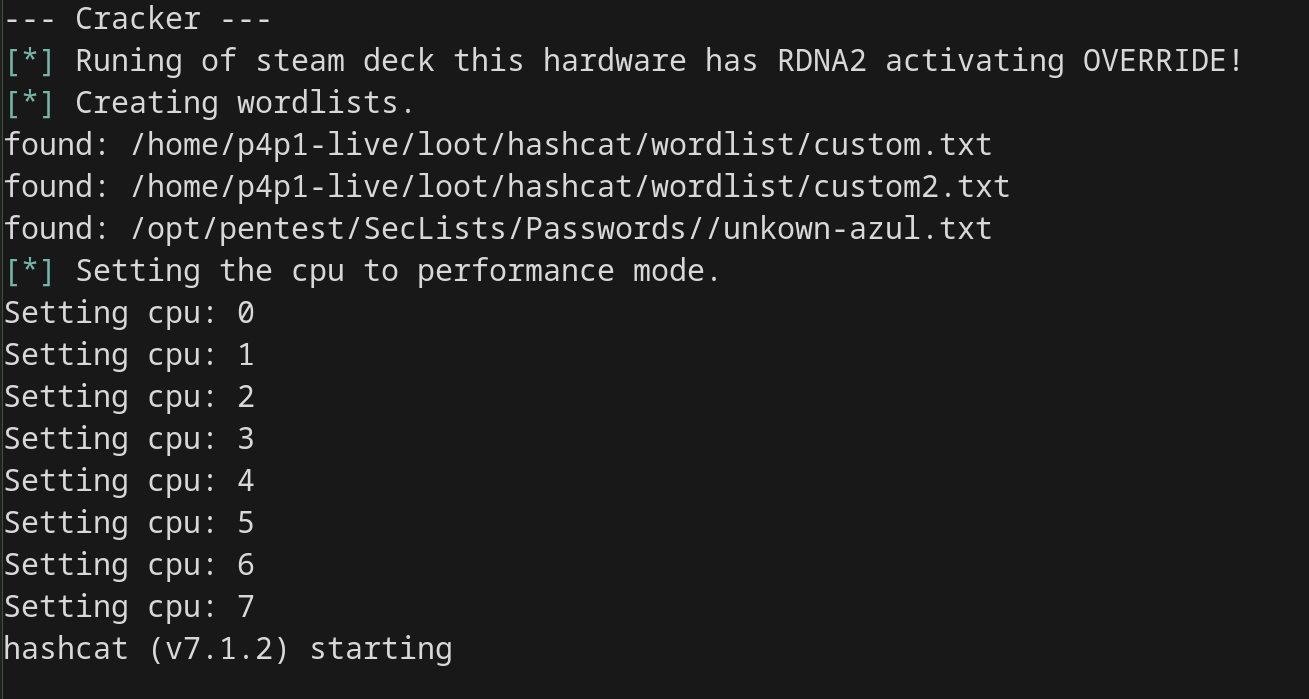Click the 'Setting cpu: 3' line
This screenshot has width=1309, height=699.
[129, 438]
